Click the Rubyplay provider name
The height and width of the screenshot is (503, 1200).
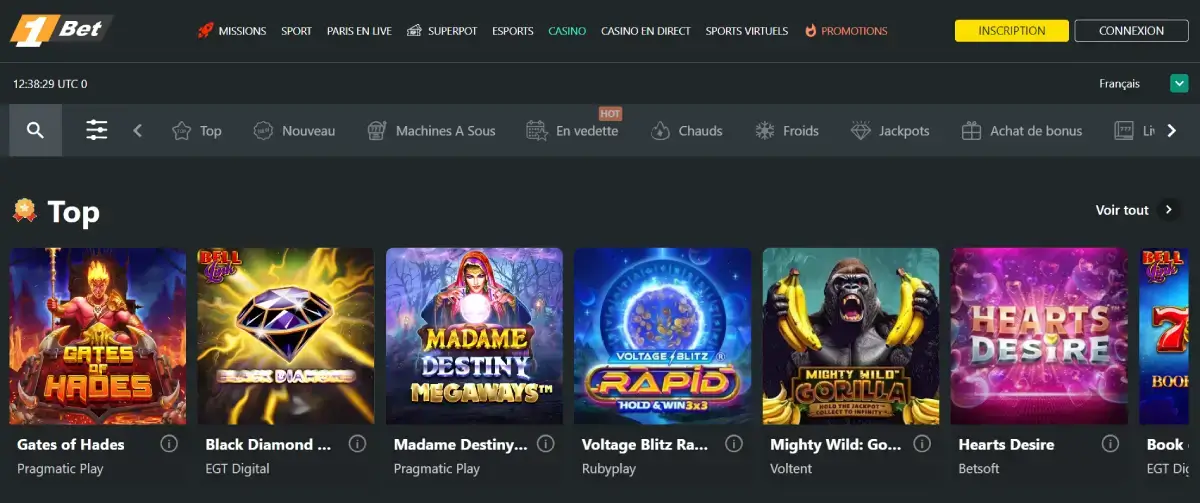click(x=609, y=468)
